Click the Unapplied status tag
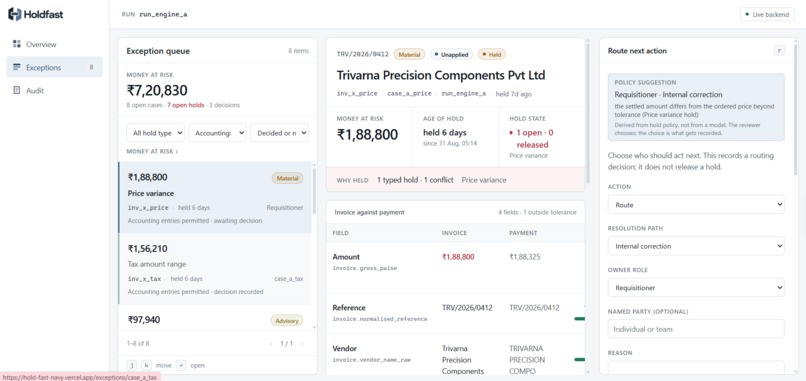 (x=451, y=54)
